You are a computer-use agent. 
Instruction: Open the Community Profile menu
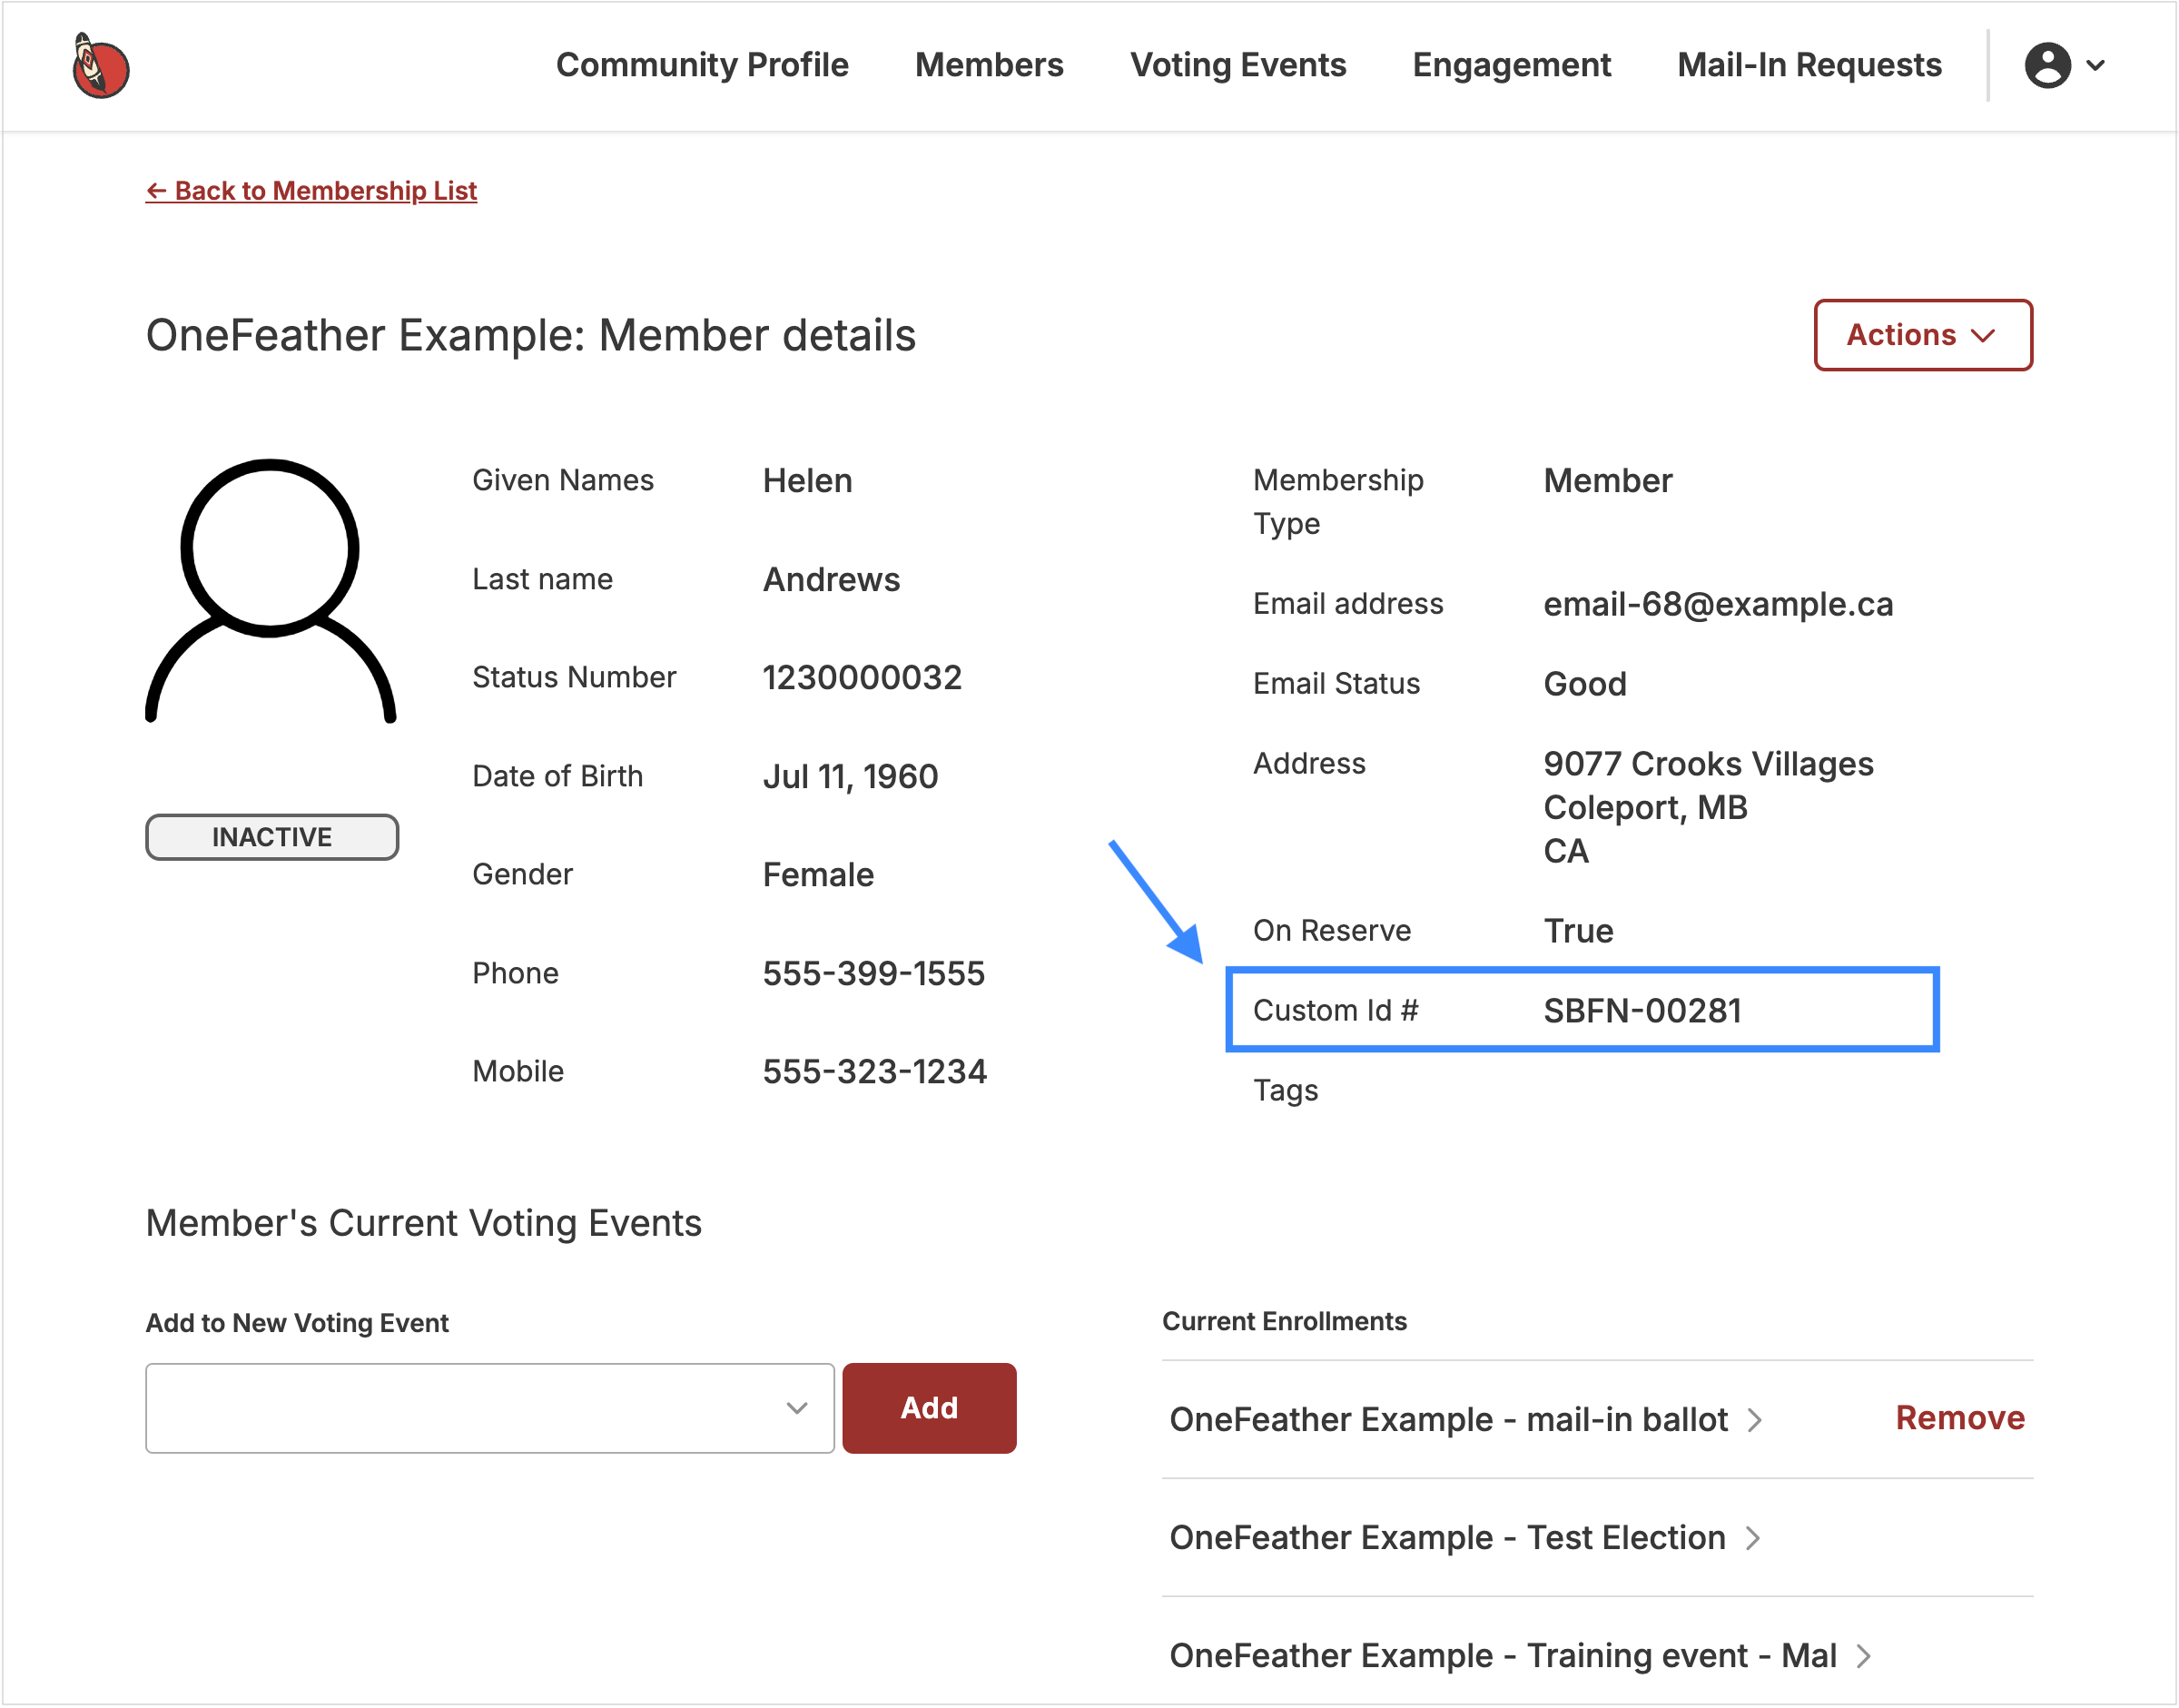pos(702,65)
